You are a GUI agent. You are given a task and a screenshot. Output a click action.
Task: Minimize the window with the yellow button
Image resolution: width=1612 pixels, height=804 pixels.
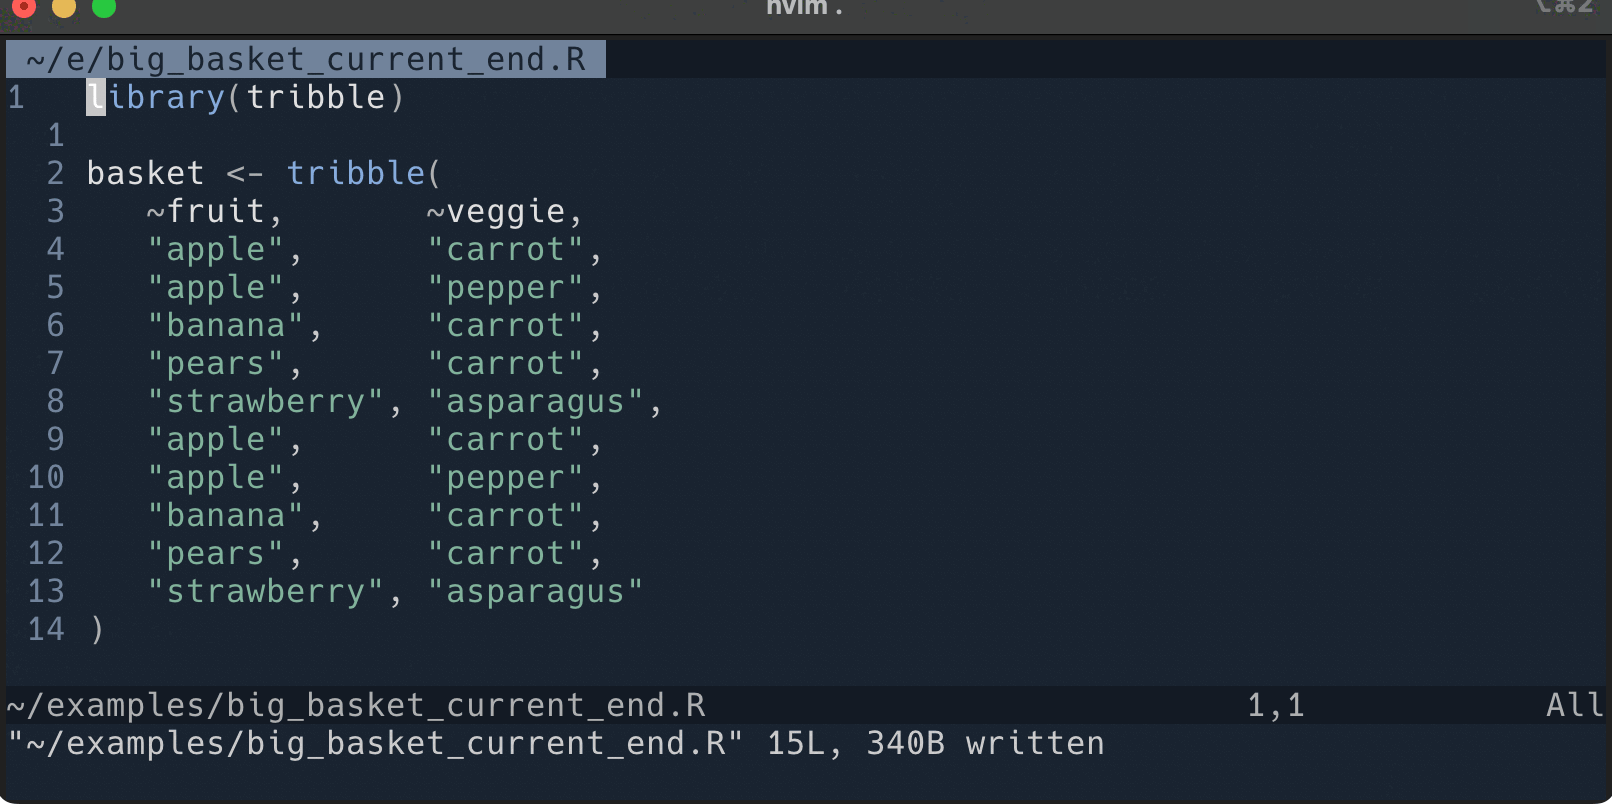pyautogui.click(x=64, y=7)
